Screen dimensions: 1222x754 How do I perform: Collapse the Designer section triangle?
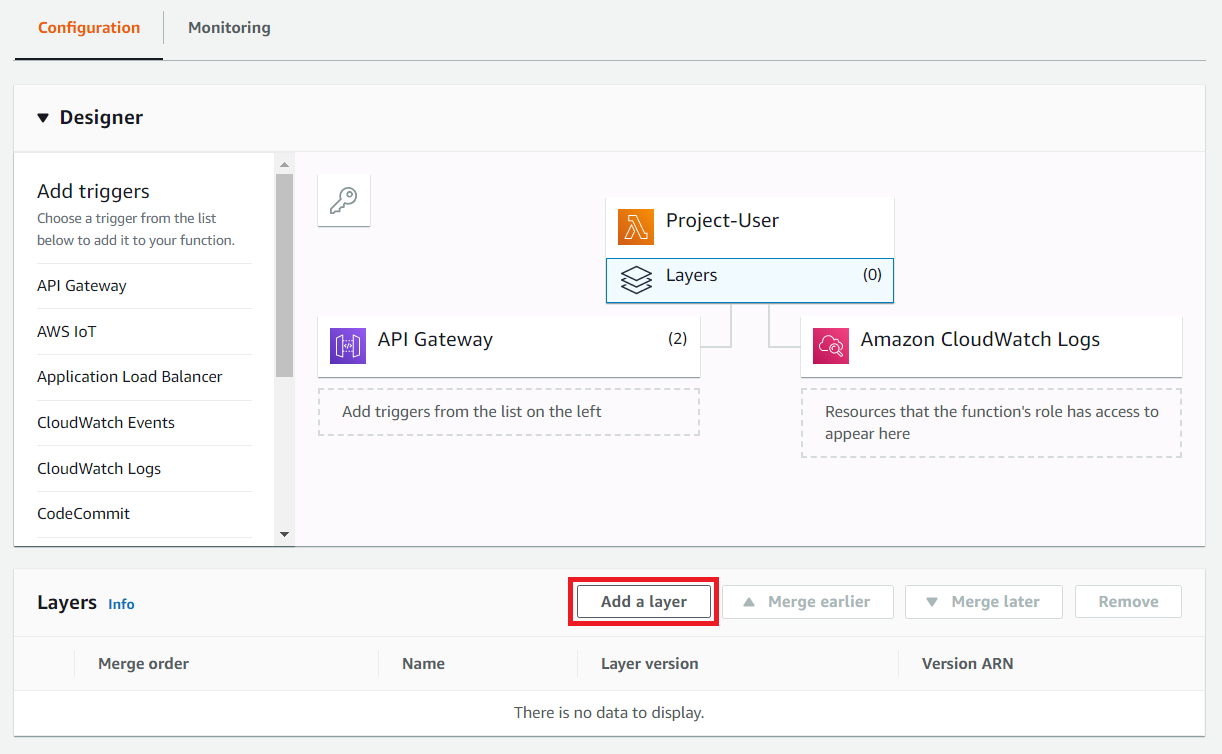(x=43, y=118)
